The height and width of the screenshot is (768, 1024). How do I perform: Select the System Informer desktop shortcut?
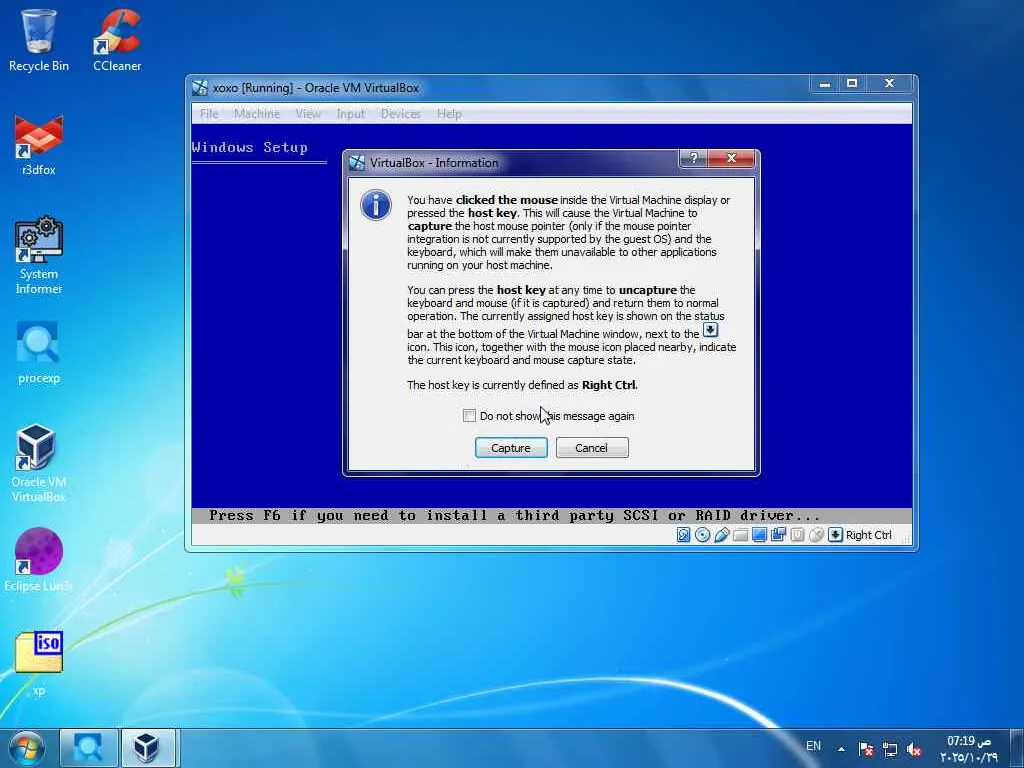tap(39, 255)
